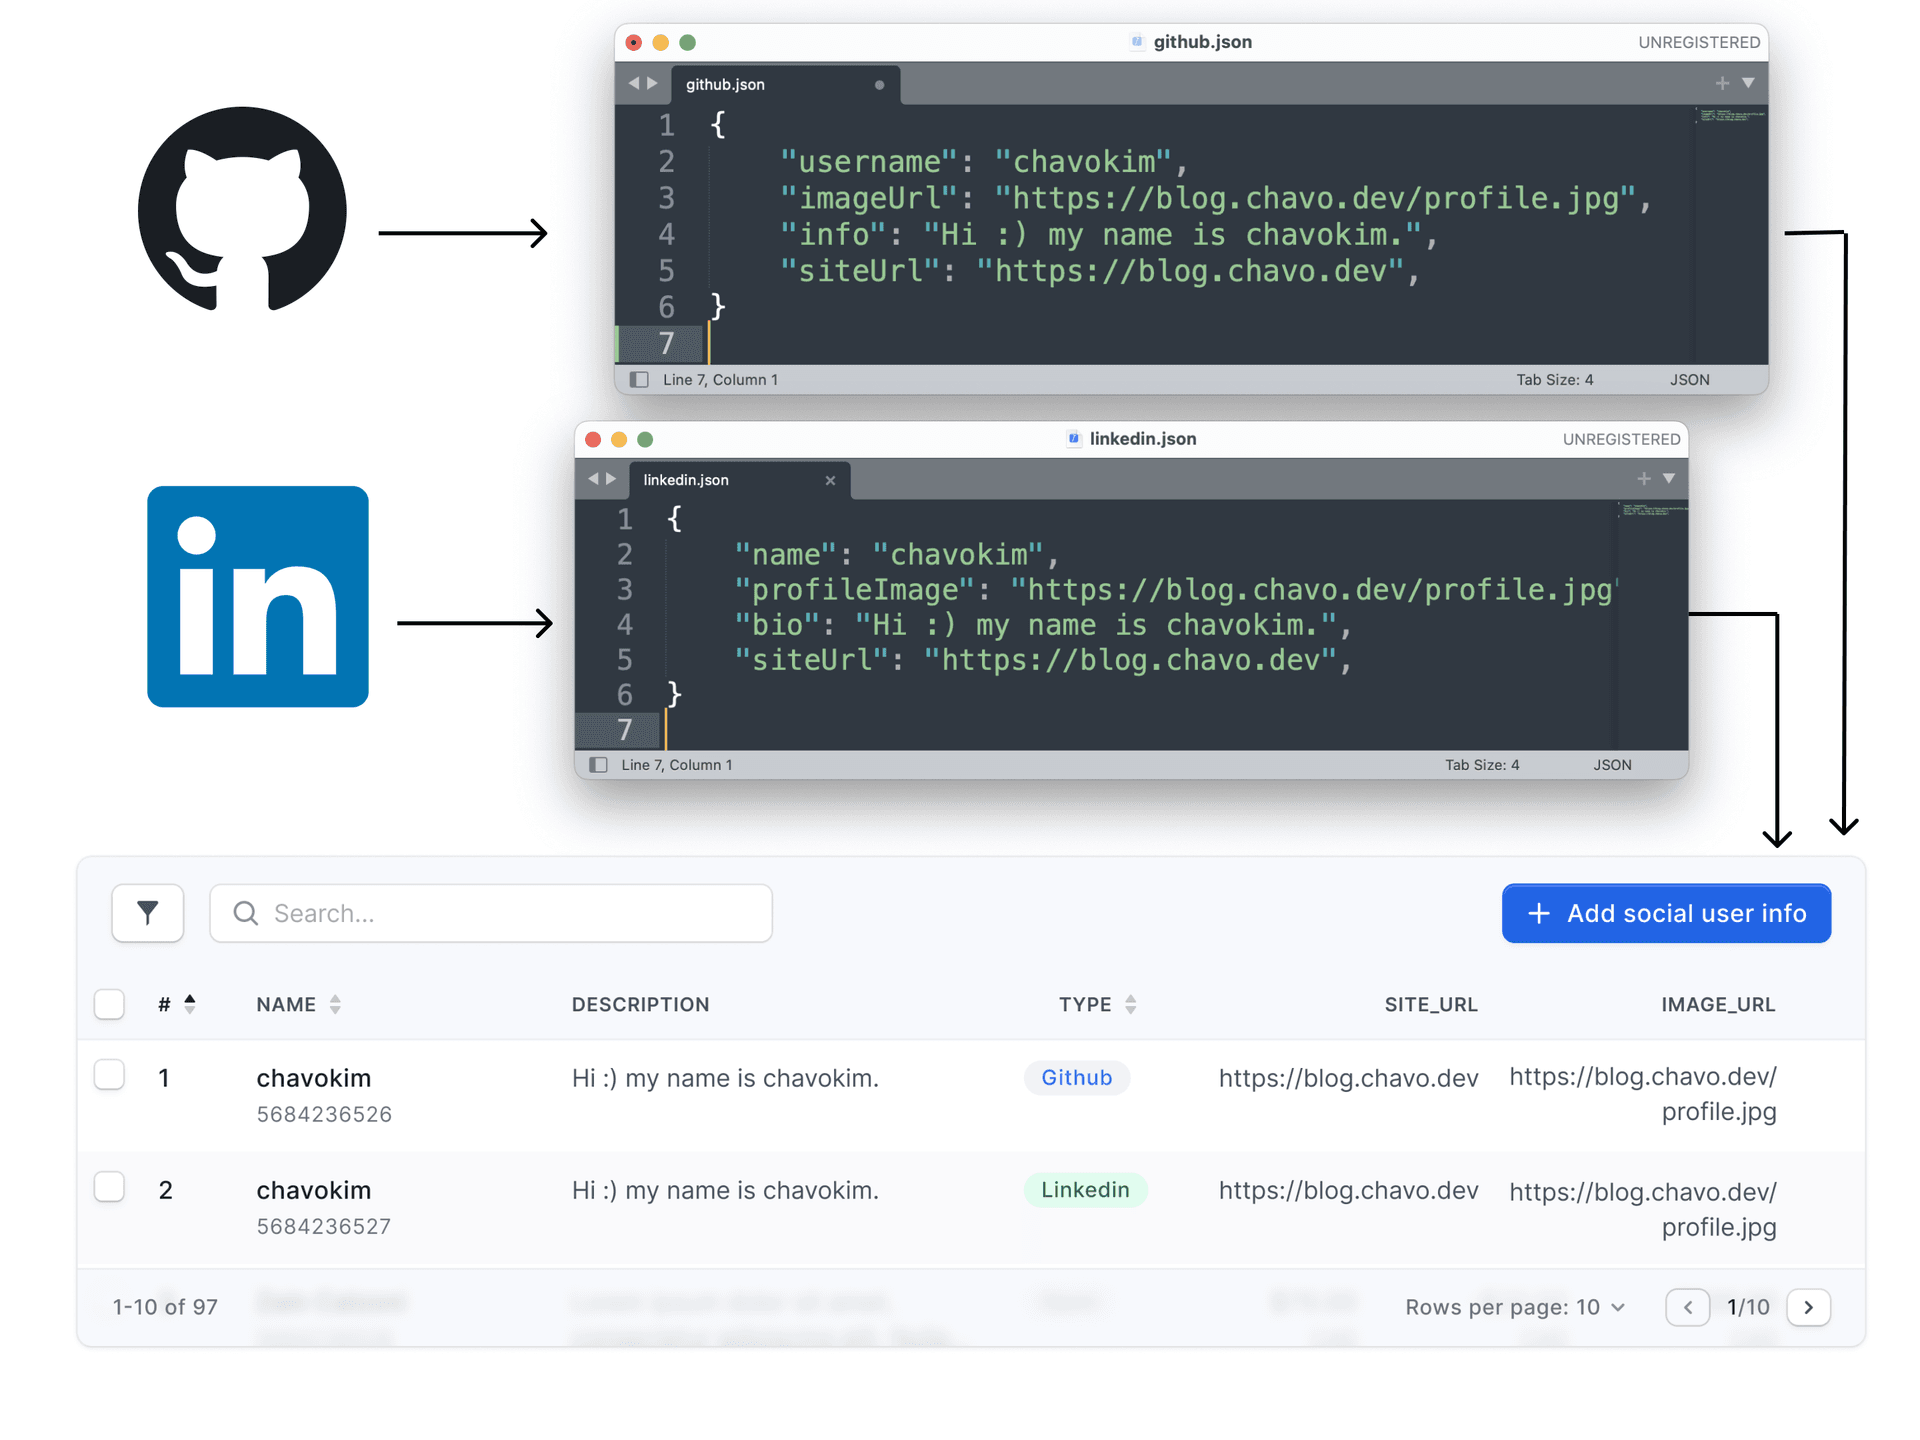Image resolution: width=1920 pixels, height=1440 pixels.
Task: Add a new tab in linkedin.json window
Action: pyautogui.click(x=1643, y=479)
